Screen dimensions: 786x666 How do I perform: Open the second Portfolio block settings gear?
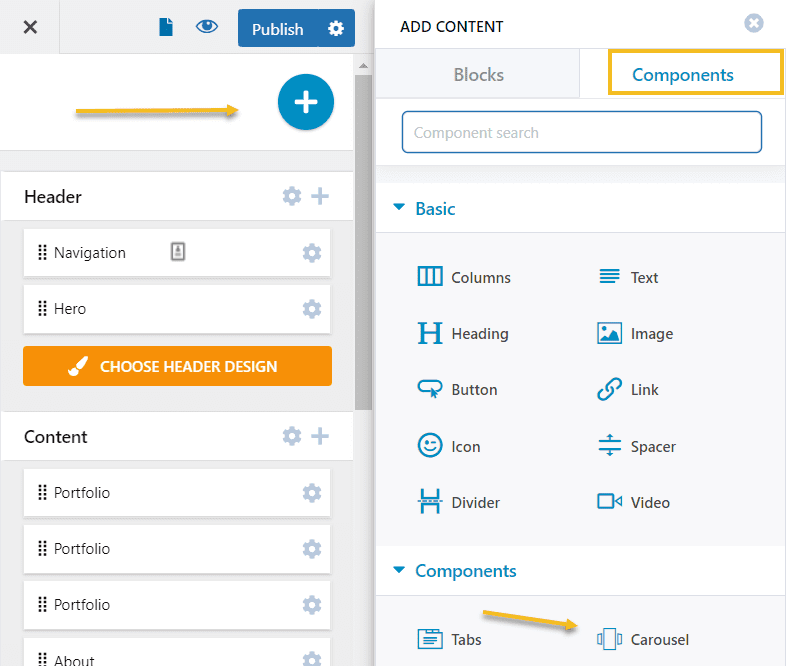pos(312,549)
